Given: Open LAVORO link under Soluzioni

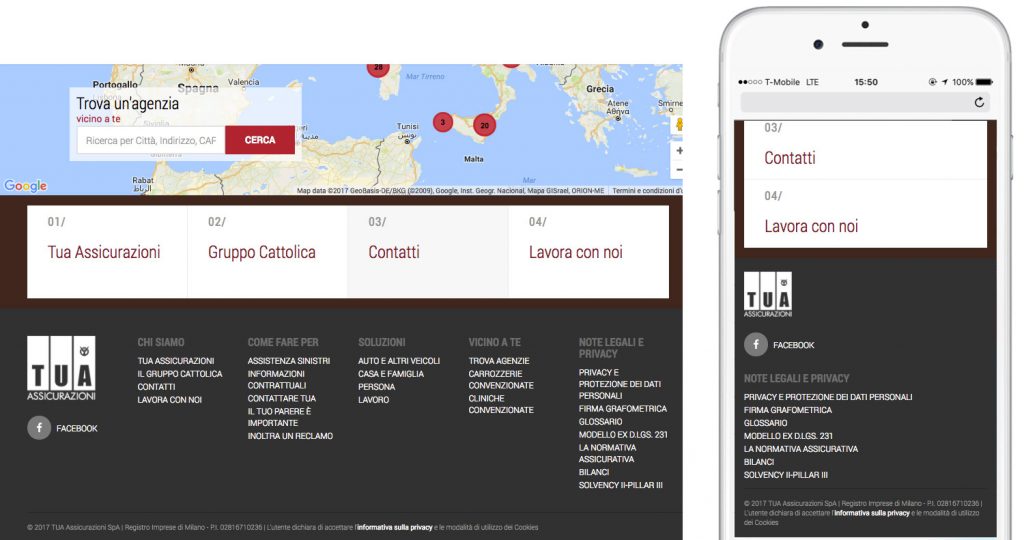Looking at the screenshot, I should pos(374,400).
